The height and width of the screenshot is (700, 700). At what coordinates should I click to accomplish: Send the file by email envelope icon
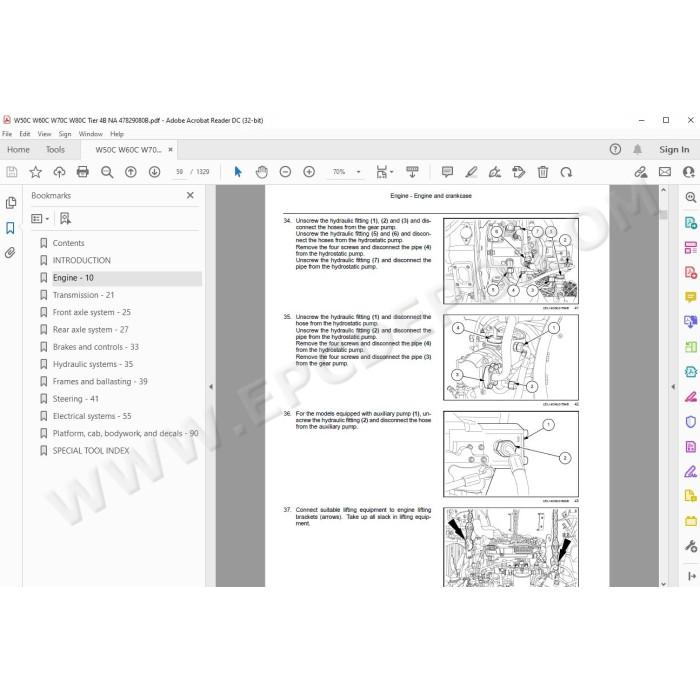665,172
